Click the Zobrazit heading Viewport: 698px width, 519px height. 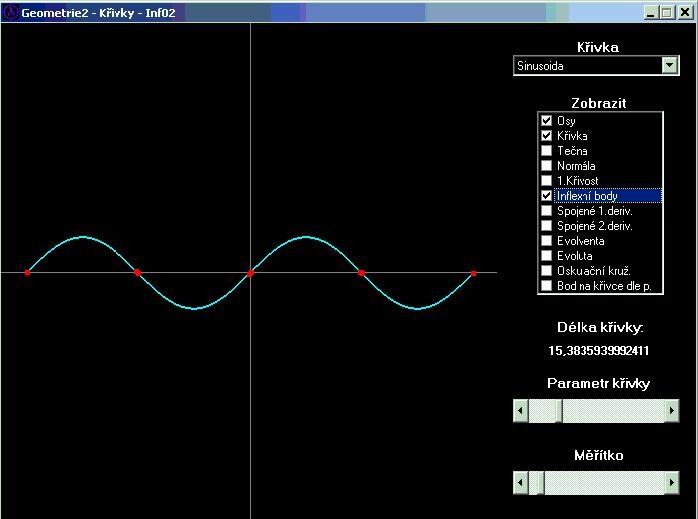click(598, 103)
